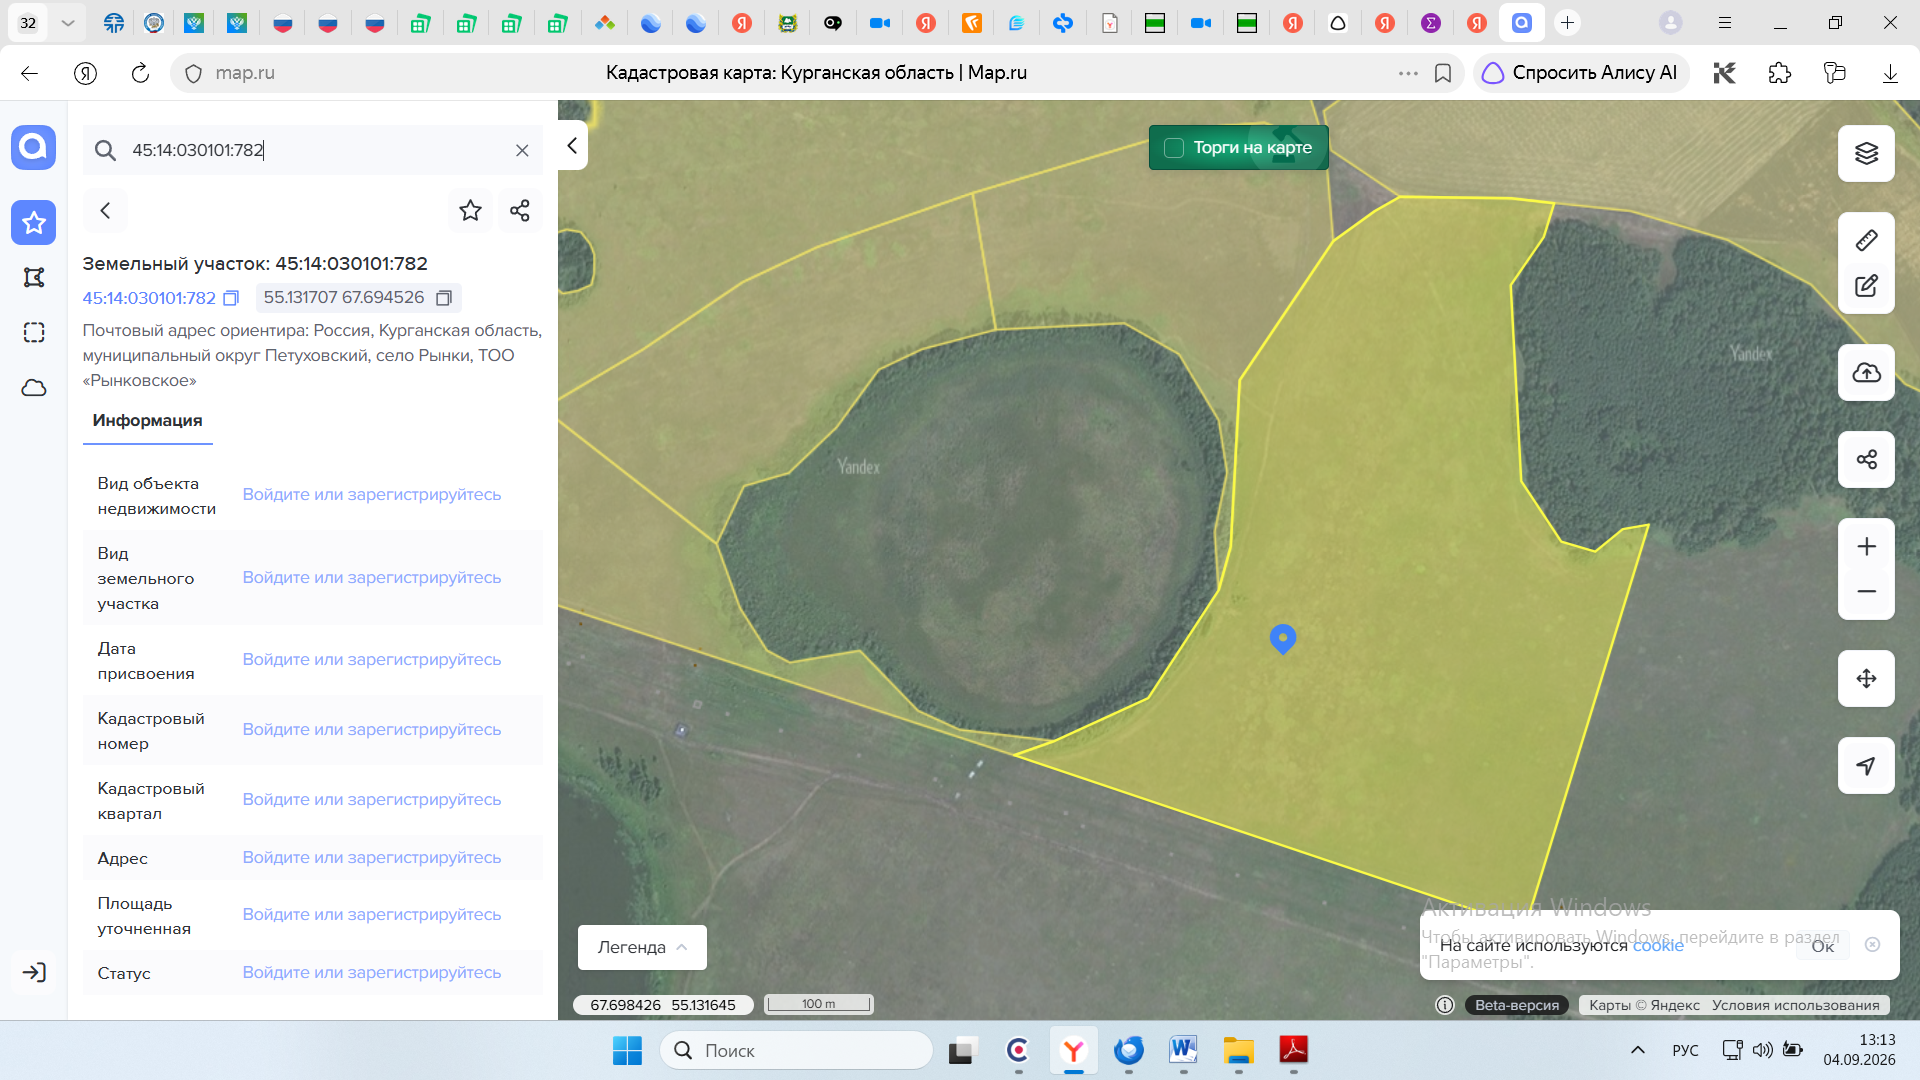
Task: Click the blue parcel marker on map
Action: click(x=1282, y=638)
